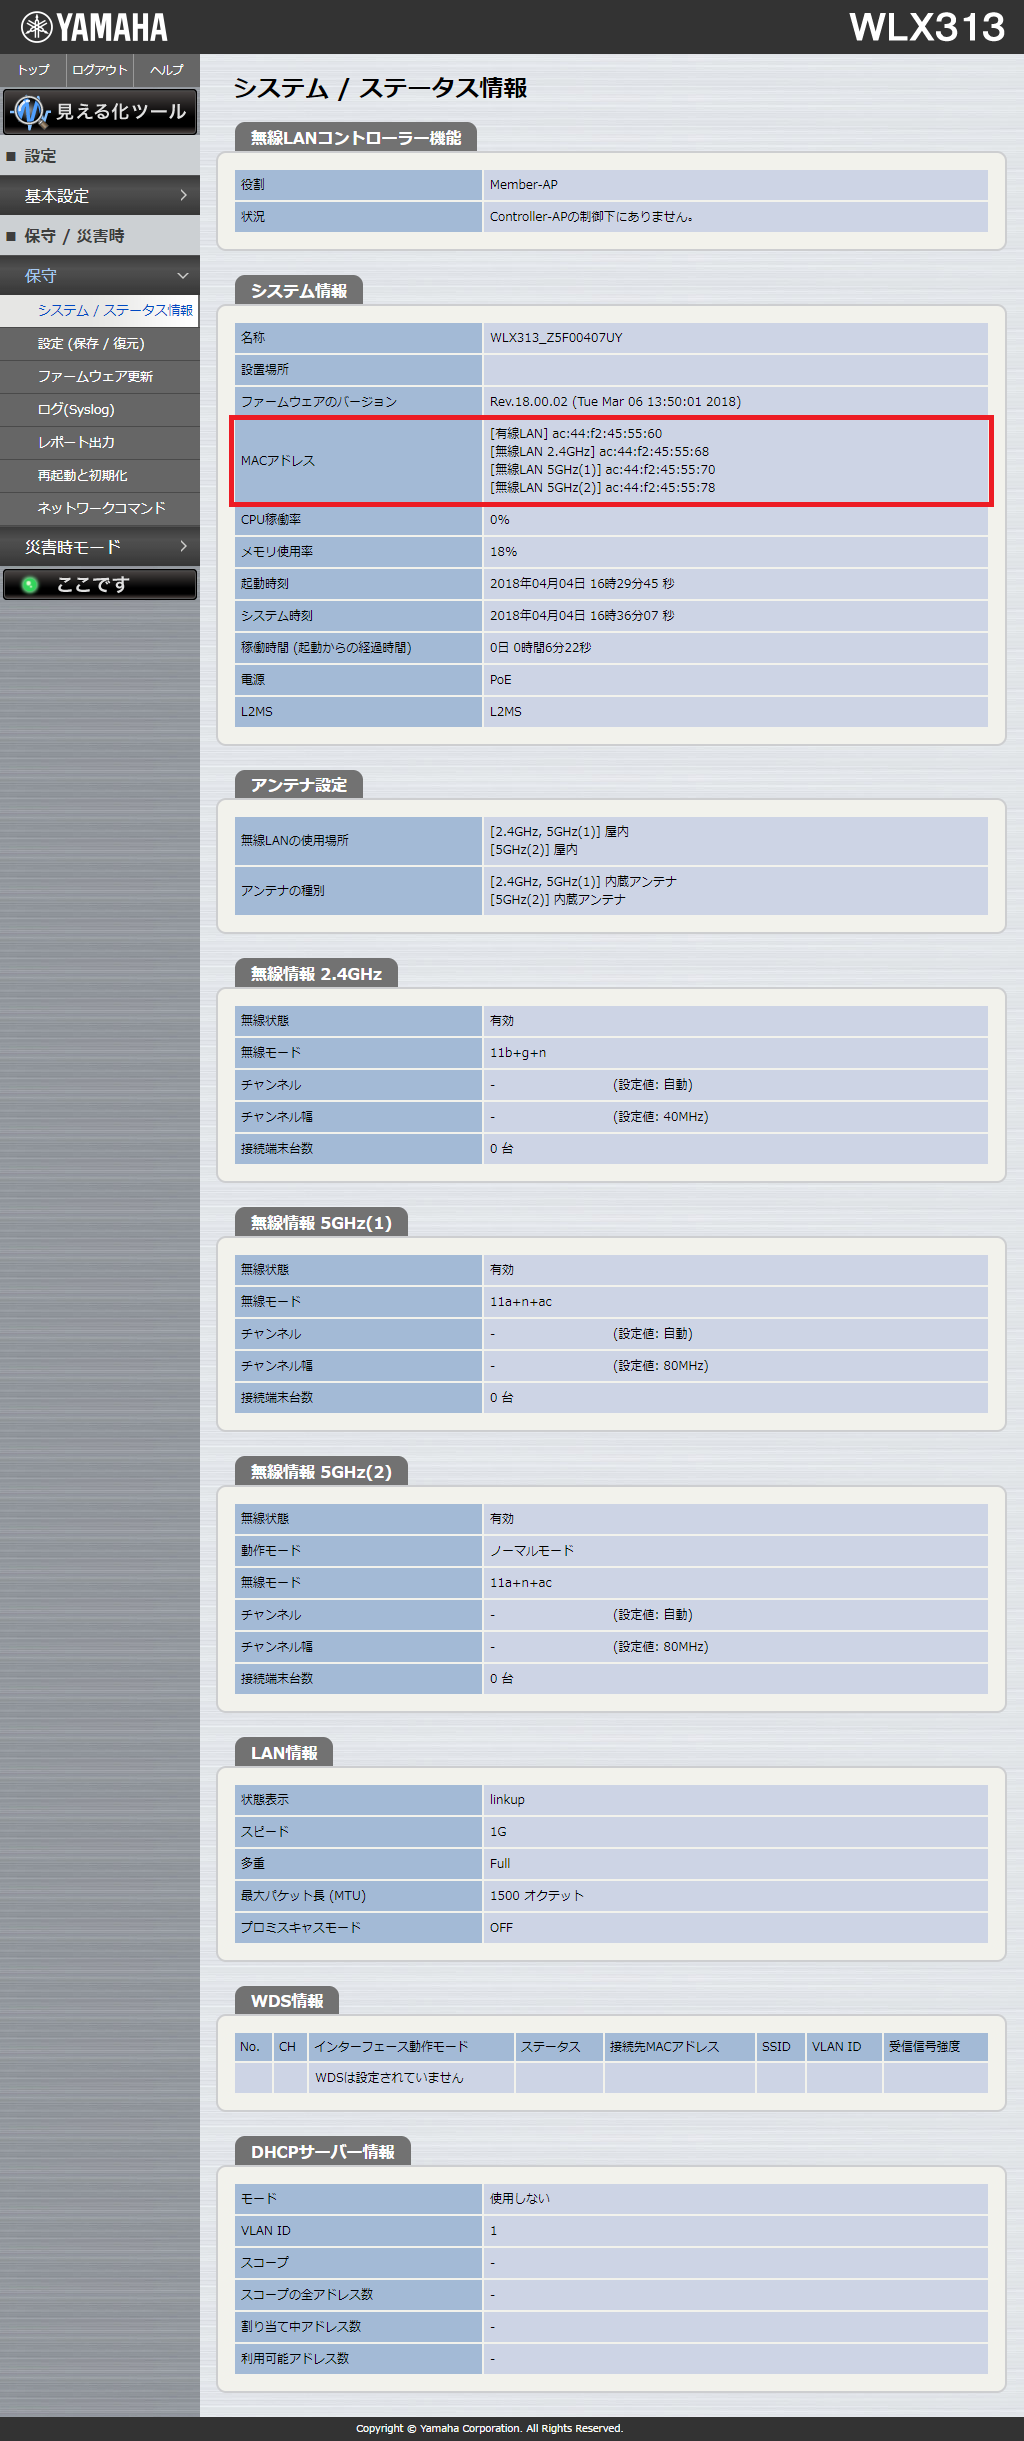Expand the 災害時モード menu
Viewport: 1024px width, 2441px height.
tap(100, 547)
